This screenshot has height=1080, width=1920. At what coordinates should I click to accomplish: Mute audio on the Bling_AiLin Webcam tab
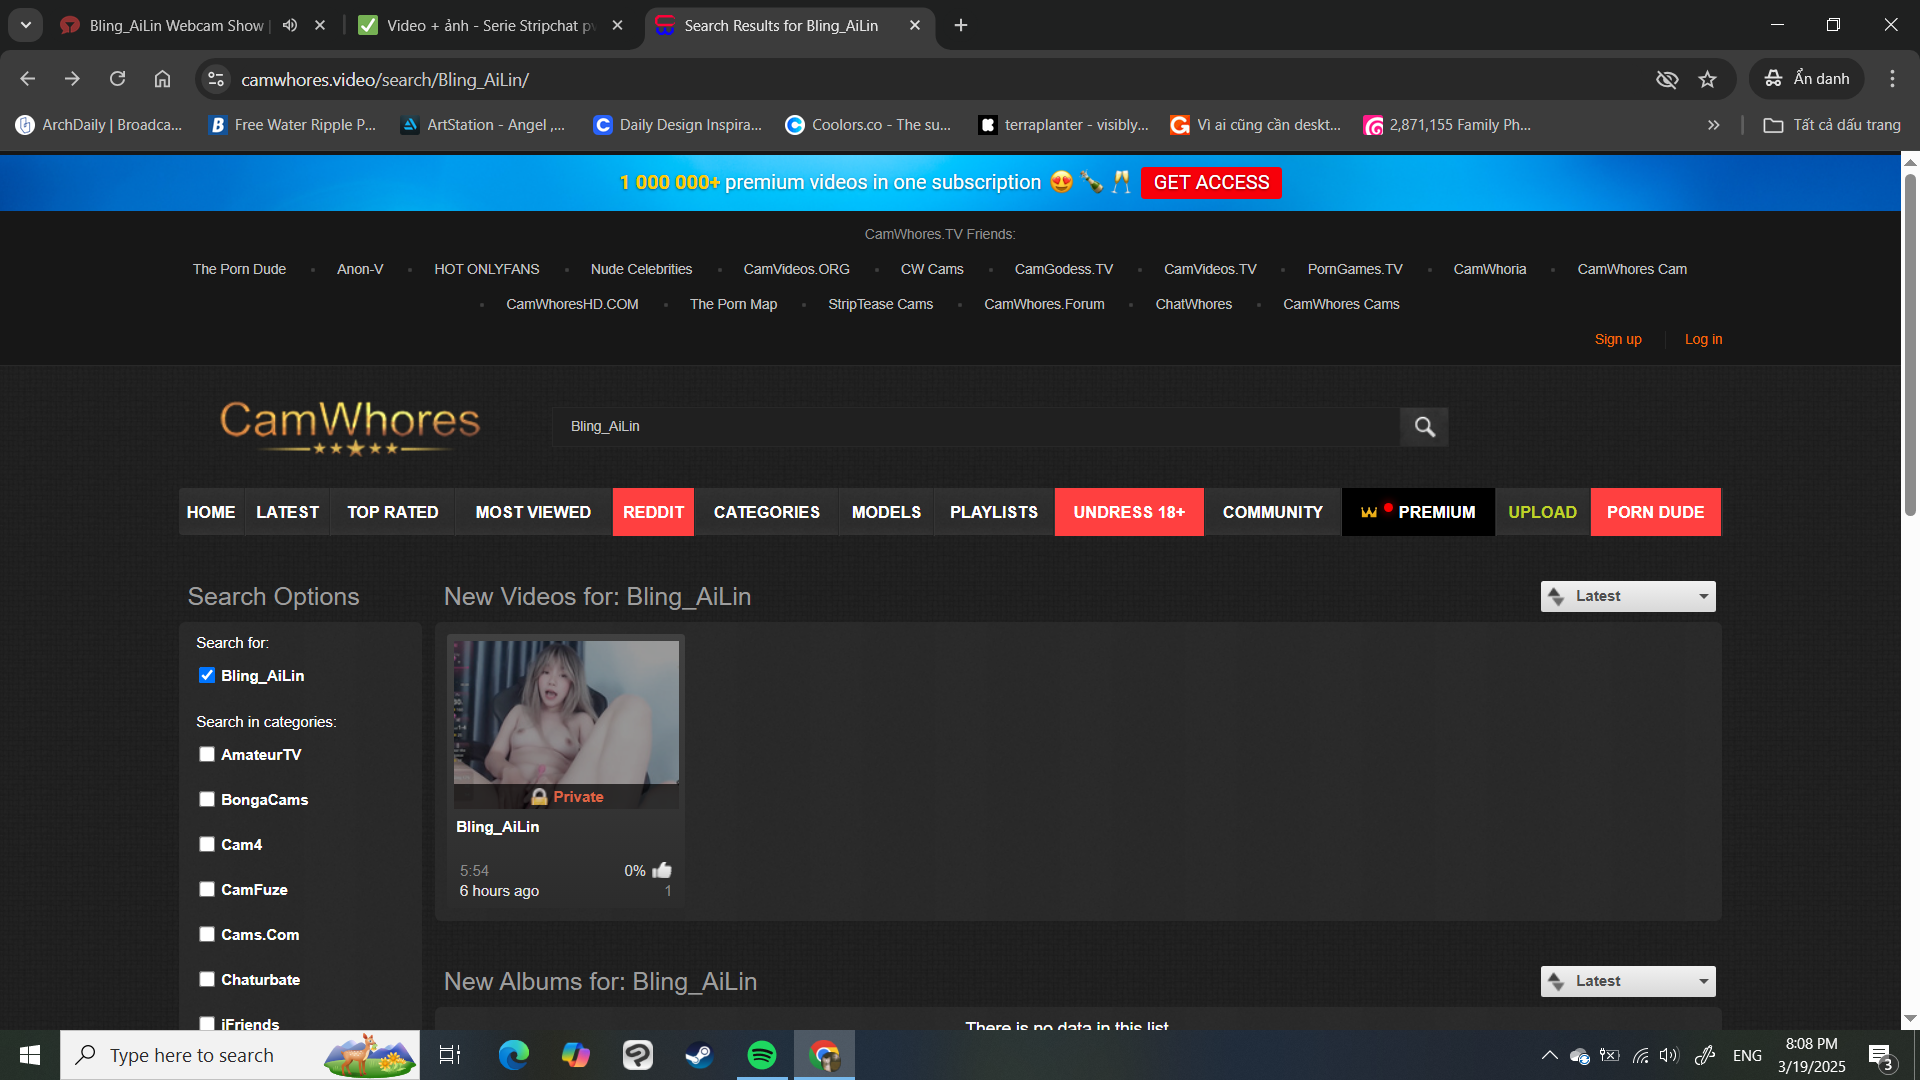click(x=290, y=25)
